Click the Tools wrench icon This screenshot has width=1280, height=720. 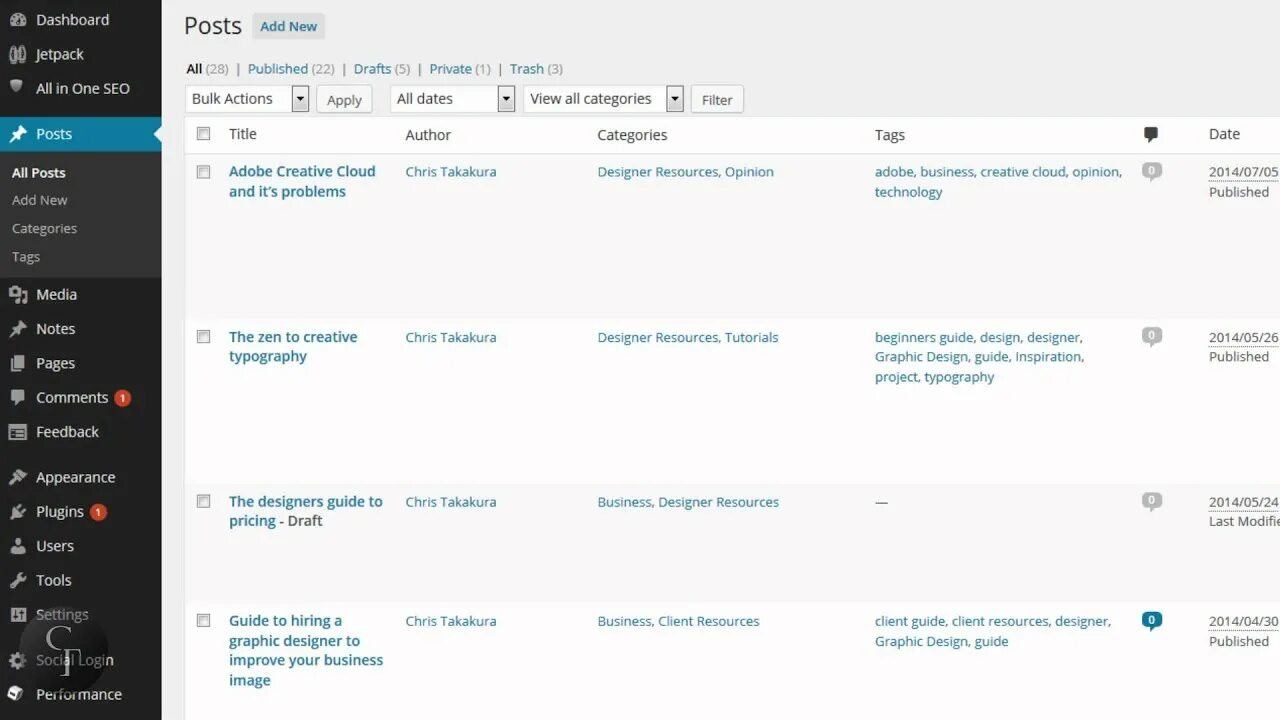[x=17, y=581]
